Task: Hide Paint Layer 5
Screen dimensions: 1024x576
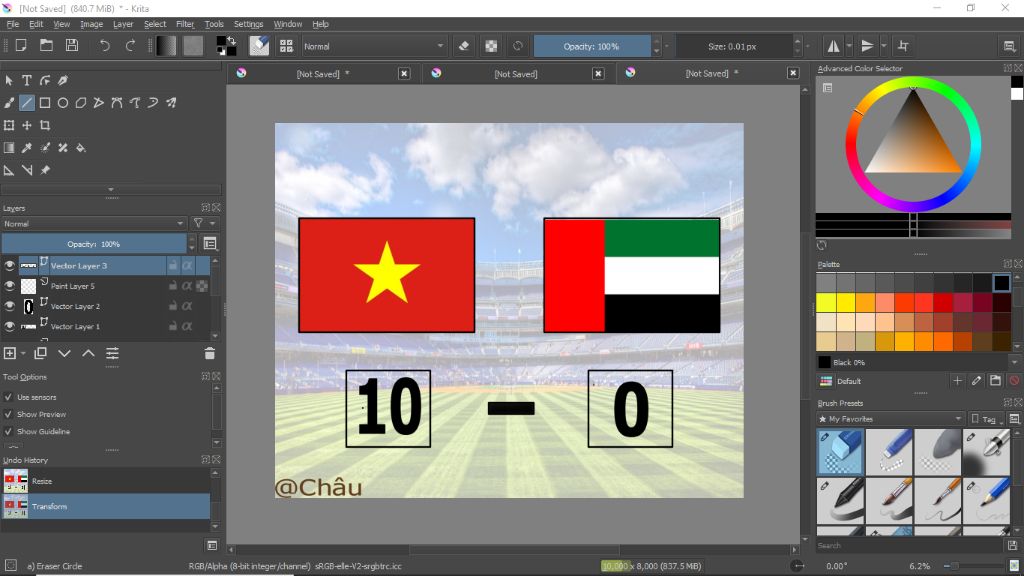Action: pos(9,286)
